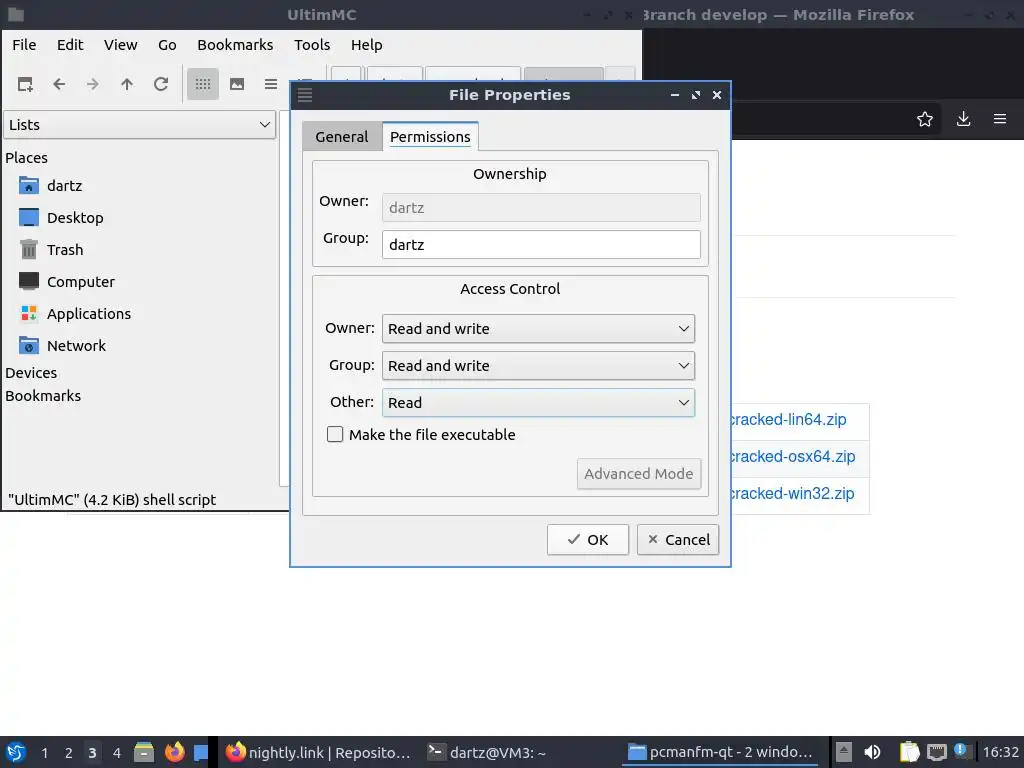This screenshot has width=1024, height=768.
Task: Focus the Group ownership input field
Action: tap(541, 245)
